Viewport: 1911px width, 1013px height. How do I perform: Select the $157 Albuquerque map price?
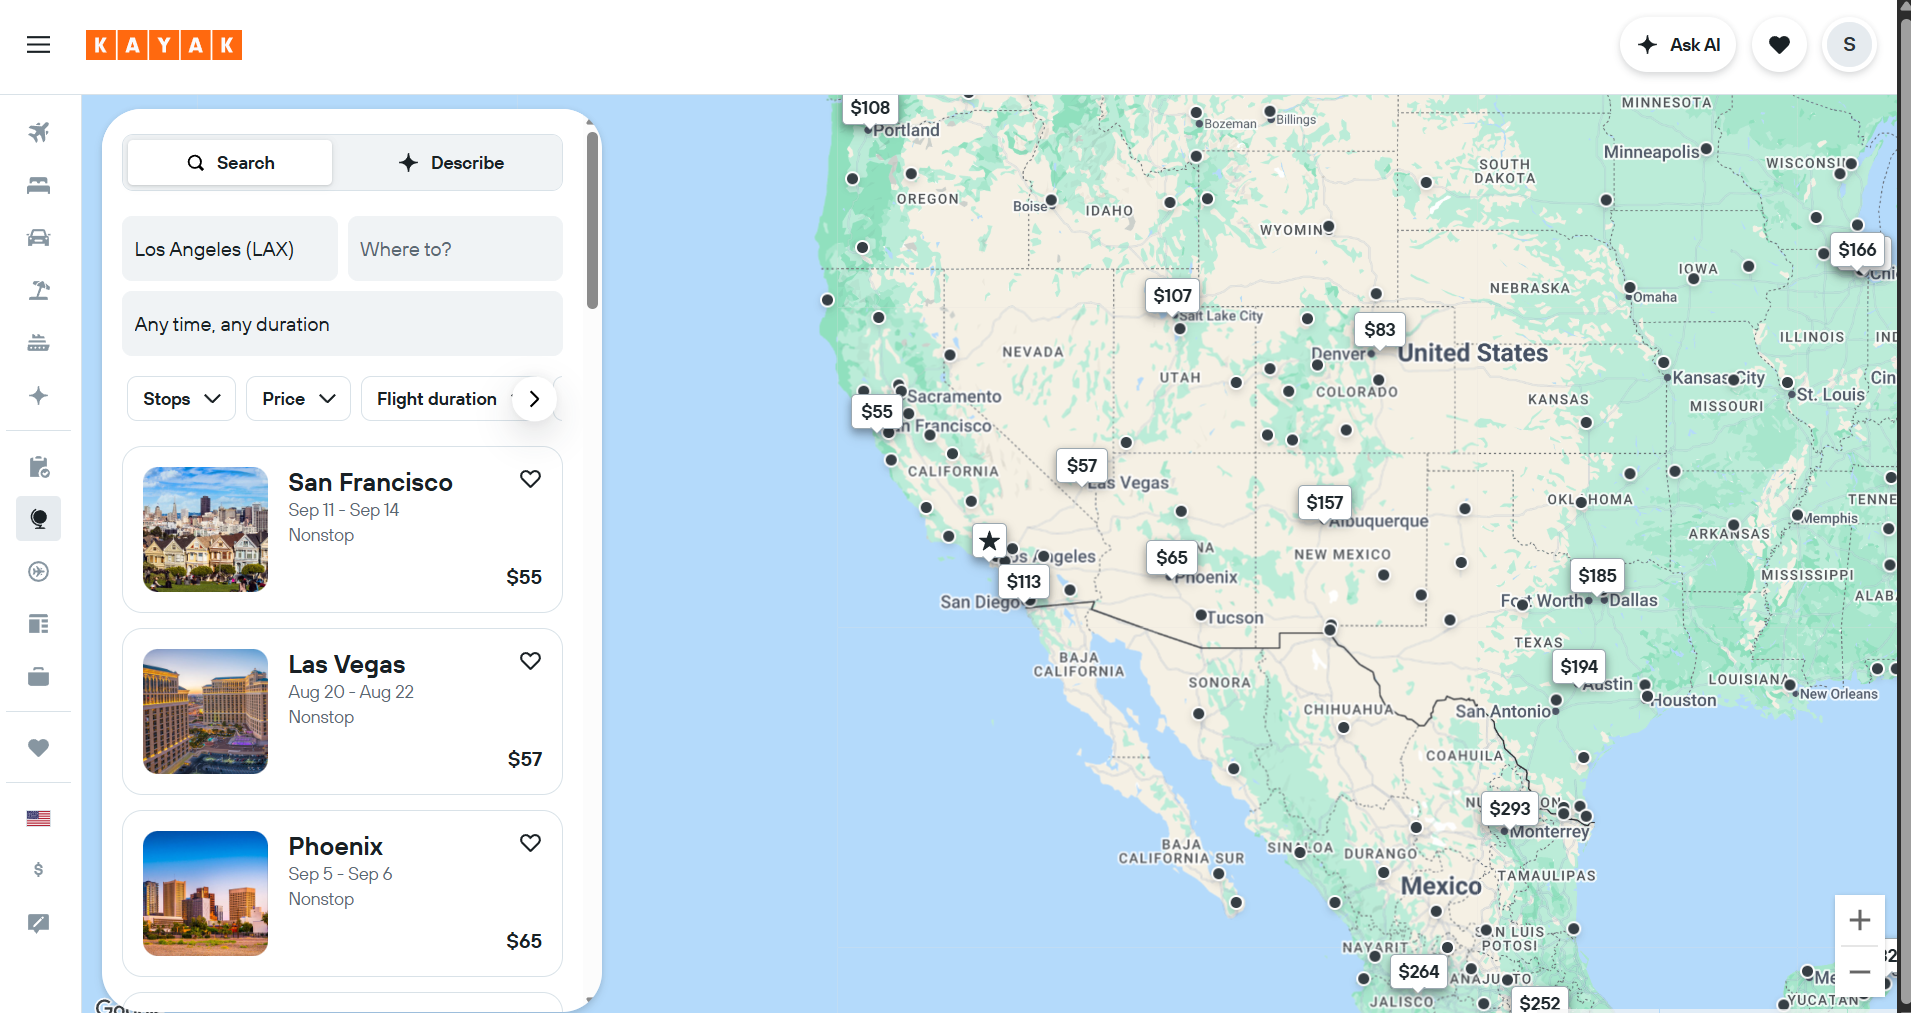click(1324, 503)
